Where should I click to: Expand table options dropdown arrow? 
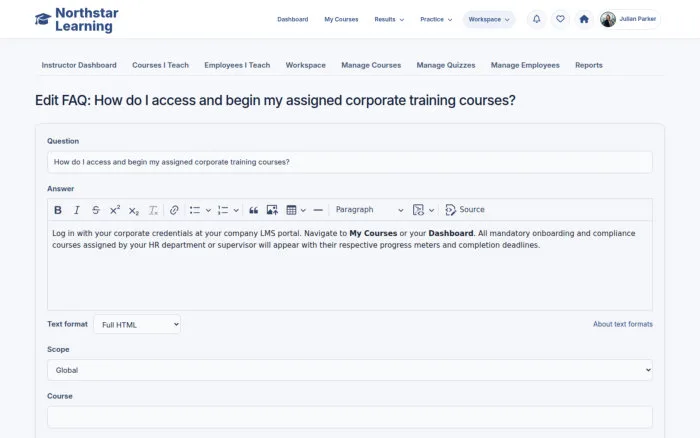303,210
